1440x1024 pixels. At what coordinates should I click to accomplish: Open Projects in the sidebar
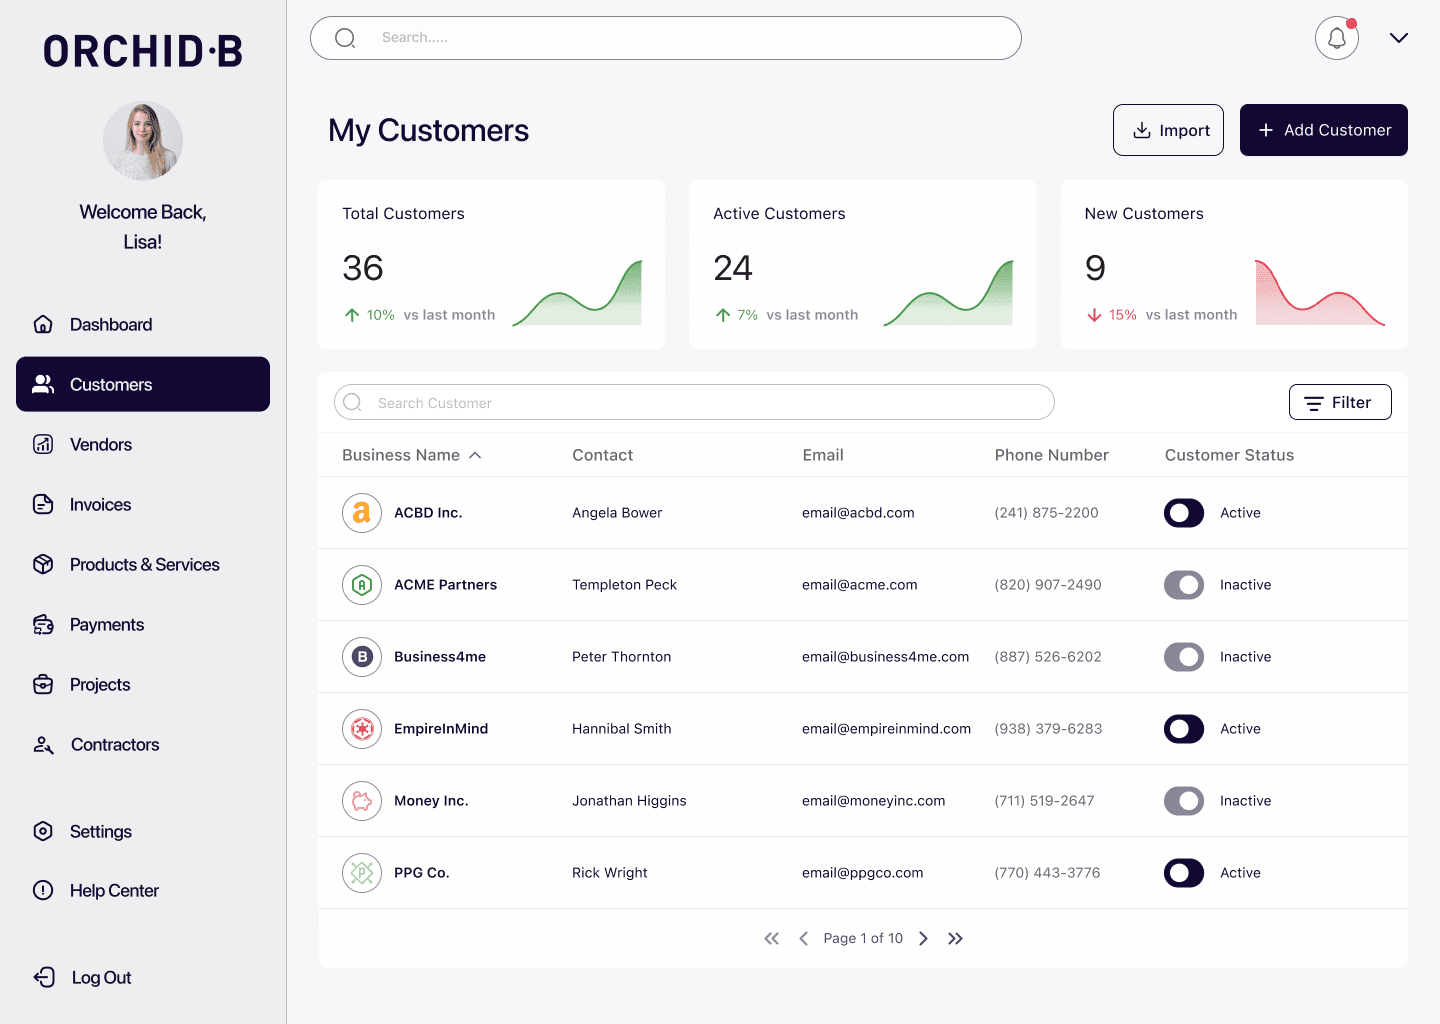100,685
